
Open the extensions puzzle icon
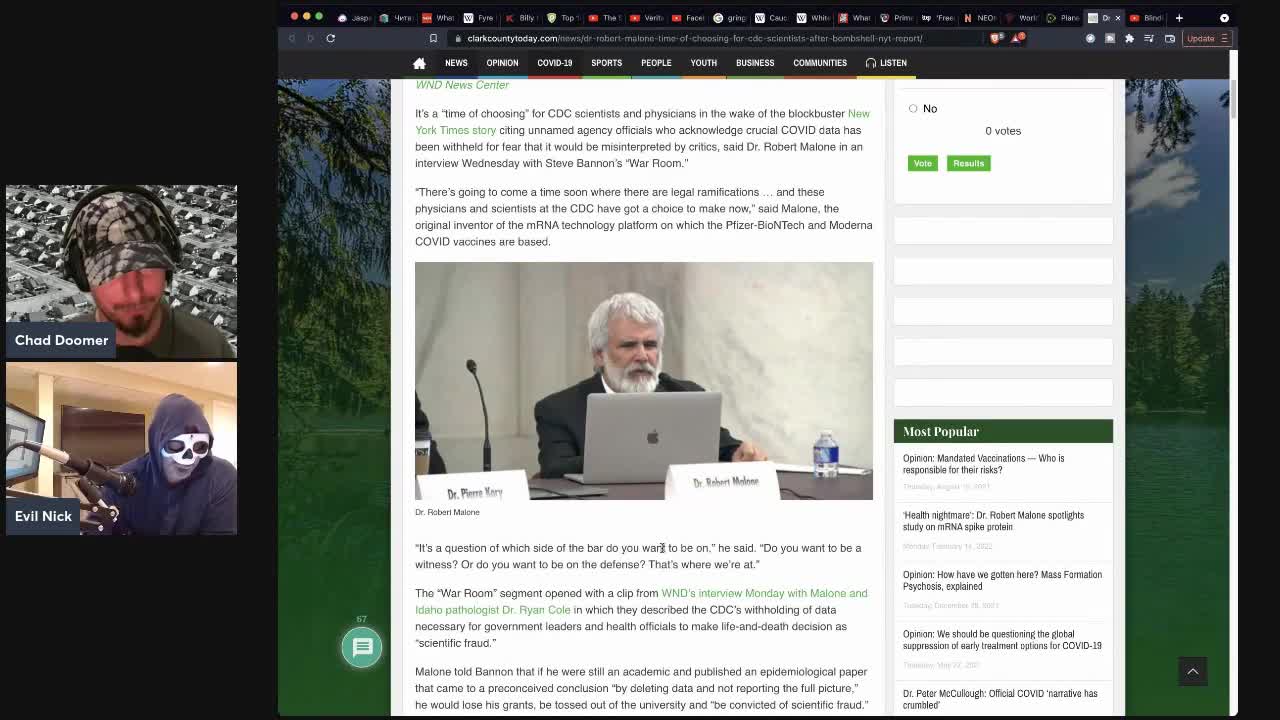coord(1129,38)
